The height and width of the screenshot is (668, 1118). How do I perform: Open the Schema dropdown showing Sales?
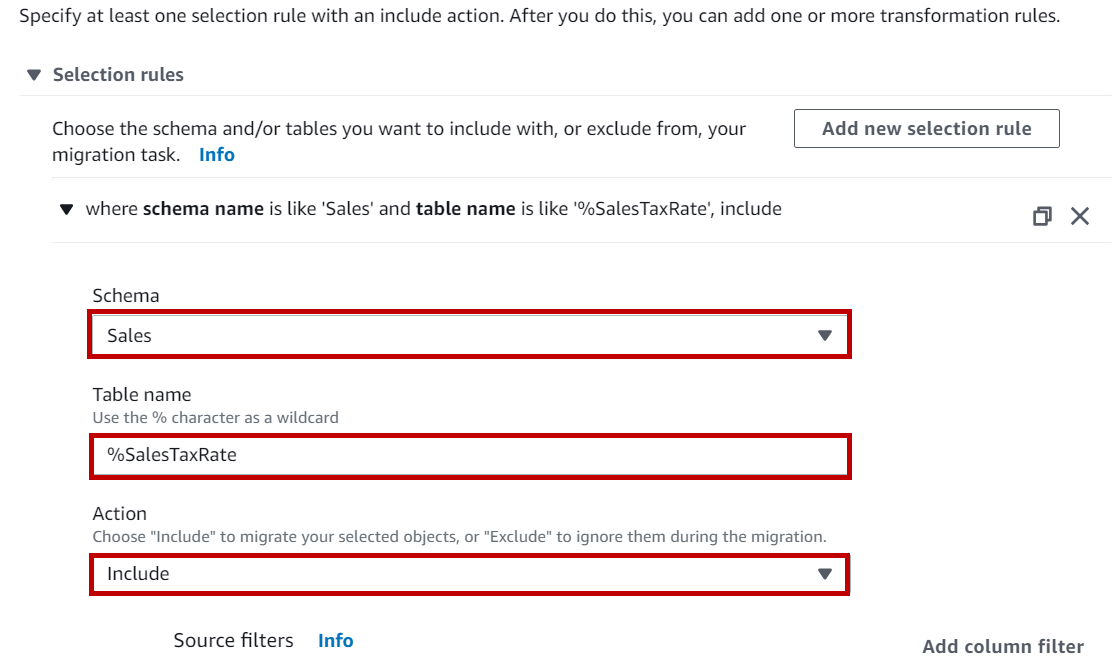(x=470, y=336)
